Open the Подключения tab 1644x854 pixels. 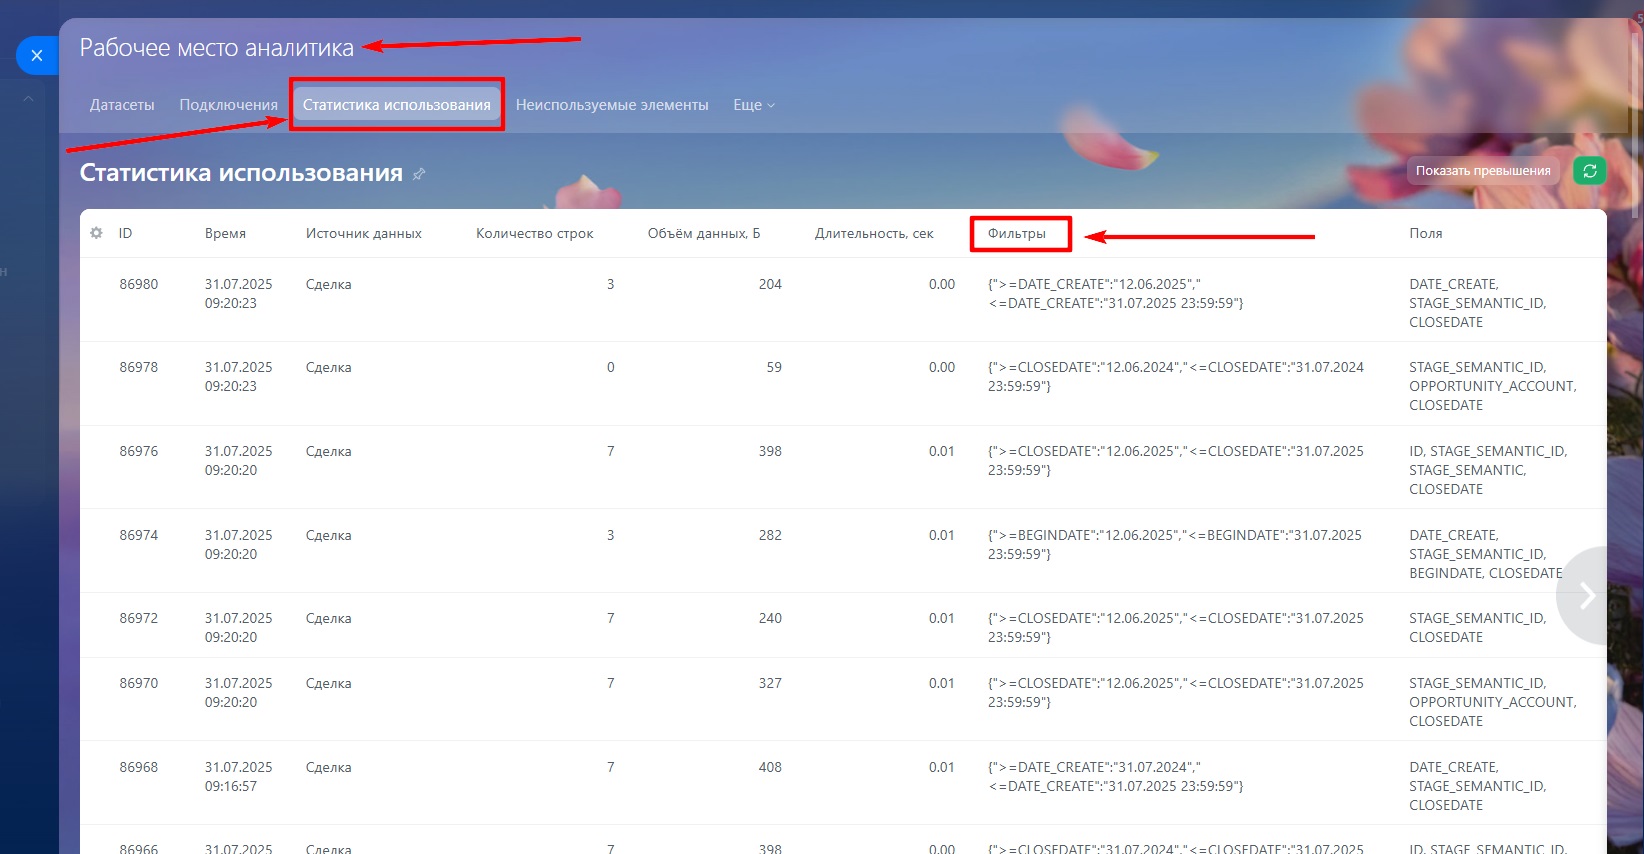tap(228, 105)
